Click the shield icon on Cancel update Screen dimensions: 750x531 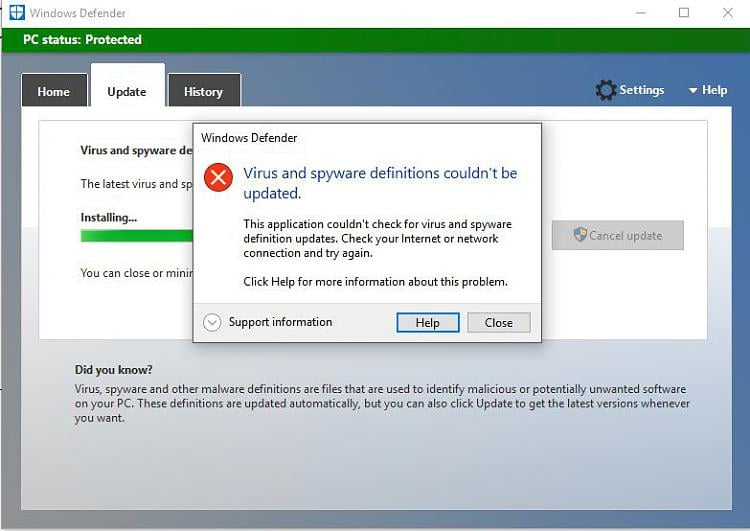[580, 234]
